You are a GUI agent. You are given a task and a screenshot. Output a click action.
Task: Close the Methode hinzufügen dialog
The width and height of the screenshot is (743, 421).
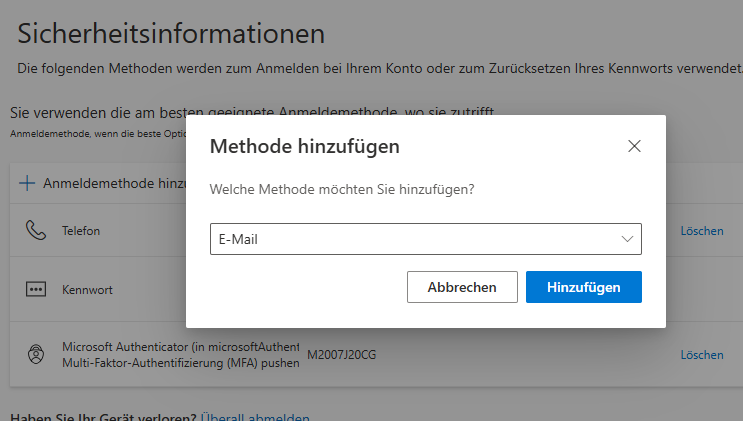coord(634,146)
